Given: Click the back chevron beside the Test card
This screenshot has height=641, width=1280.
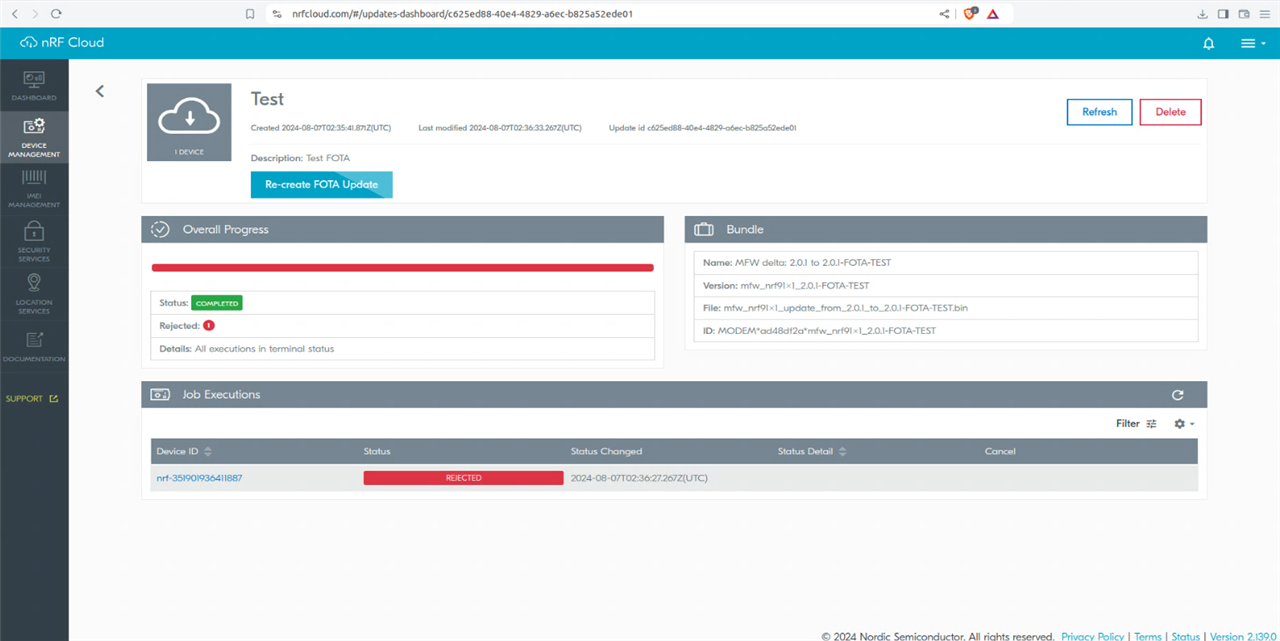Looking at the screenshot, I should pyautogui.click(x=100, y=91).
